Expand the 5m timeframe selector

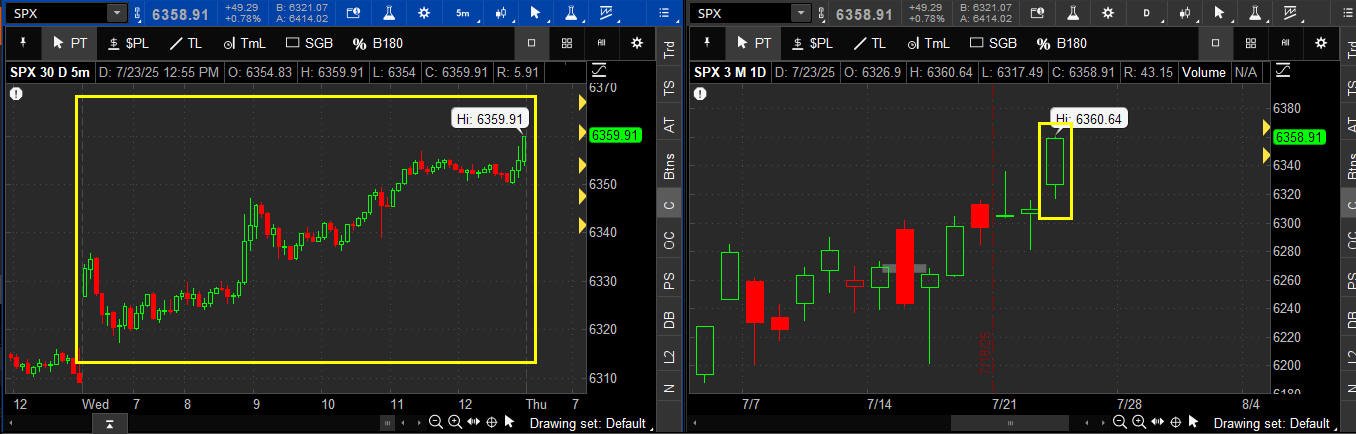pos(462,13)
